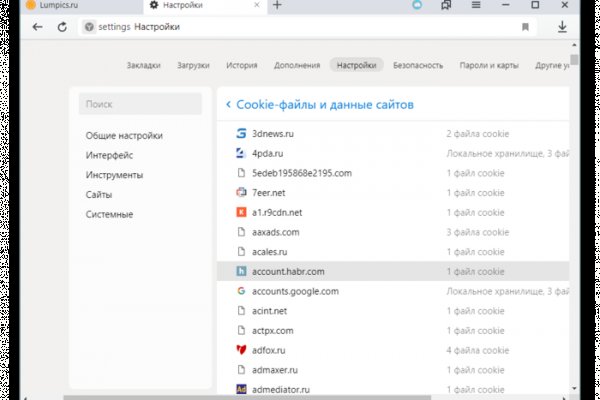Open the Безопасность section
The width and height of the screenshot is (600, 400).
point(418,65)
